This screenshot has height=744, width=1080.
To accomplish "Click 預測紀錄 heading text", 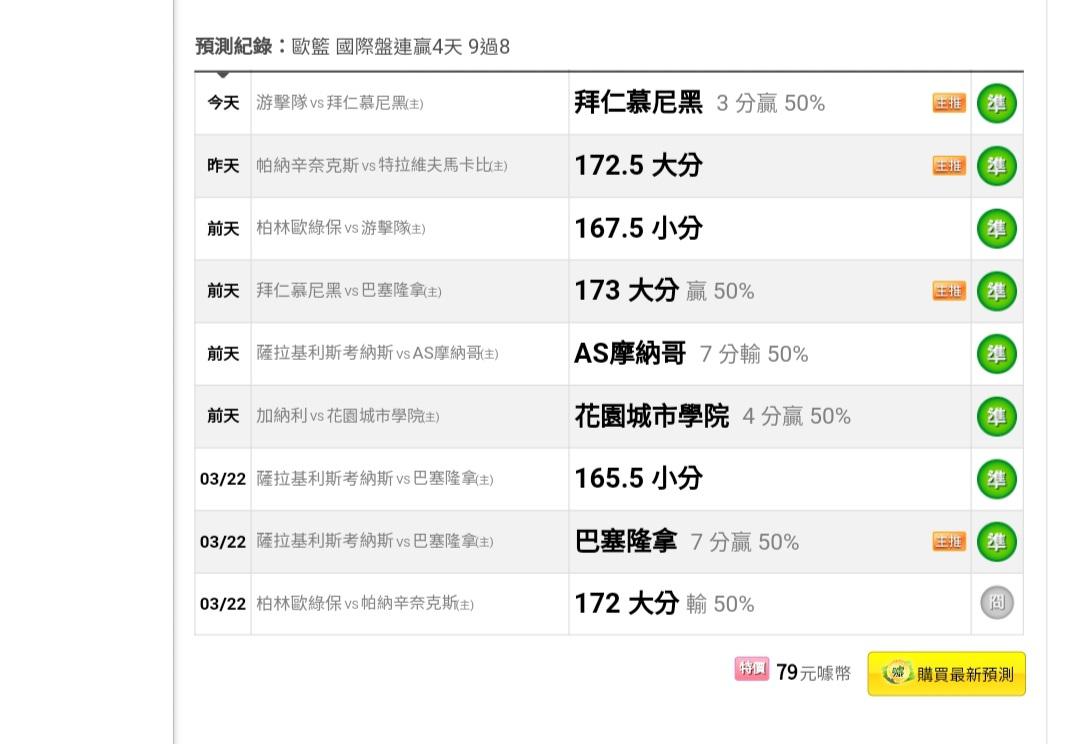I will (x=234, y=47).
